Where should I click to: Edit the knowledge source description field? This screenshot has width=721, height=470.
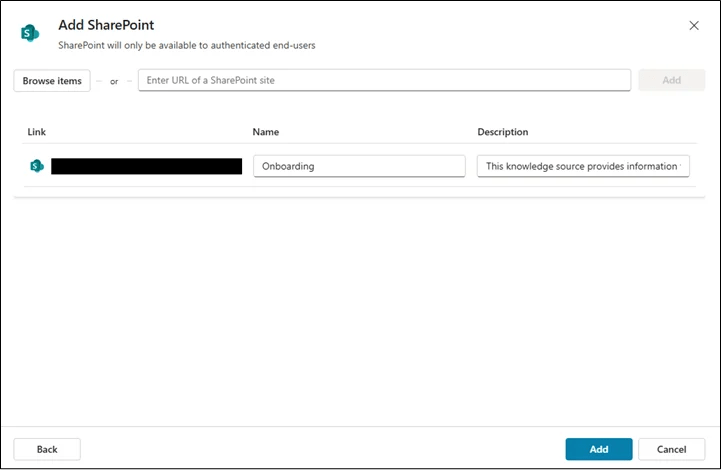coord(583,166)
